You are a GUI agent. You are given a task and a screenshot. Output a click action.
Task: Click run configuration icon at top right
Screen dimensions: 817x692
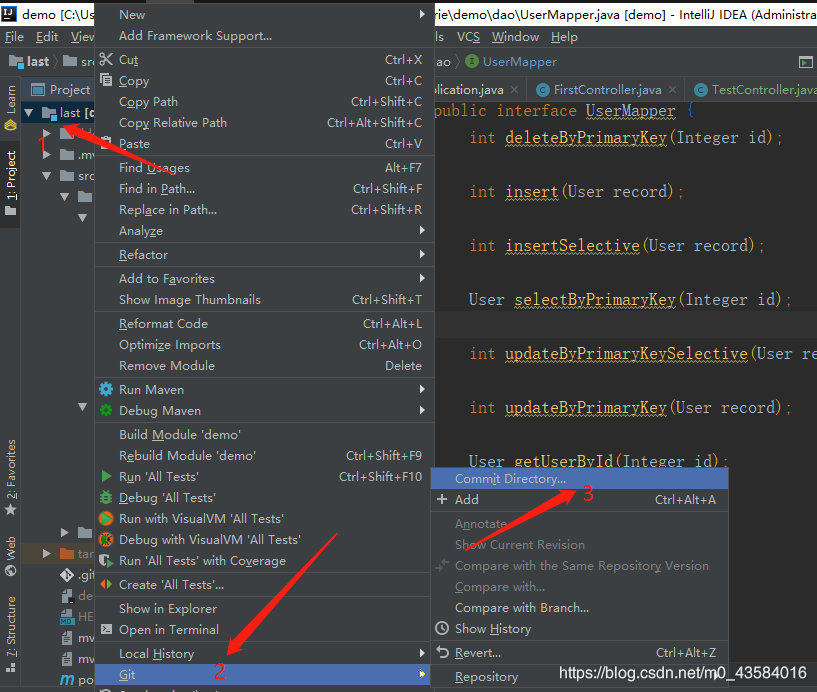click(806, 62)
